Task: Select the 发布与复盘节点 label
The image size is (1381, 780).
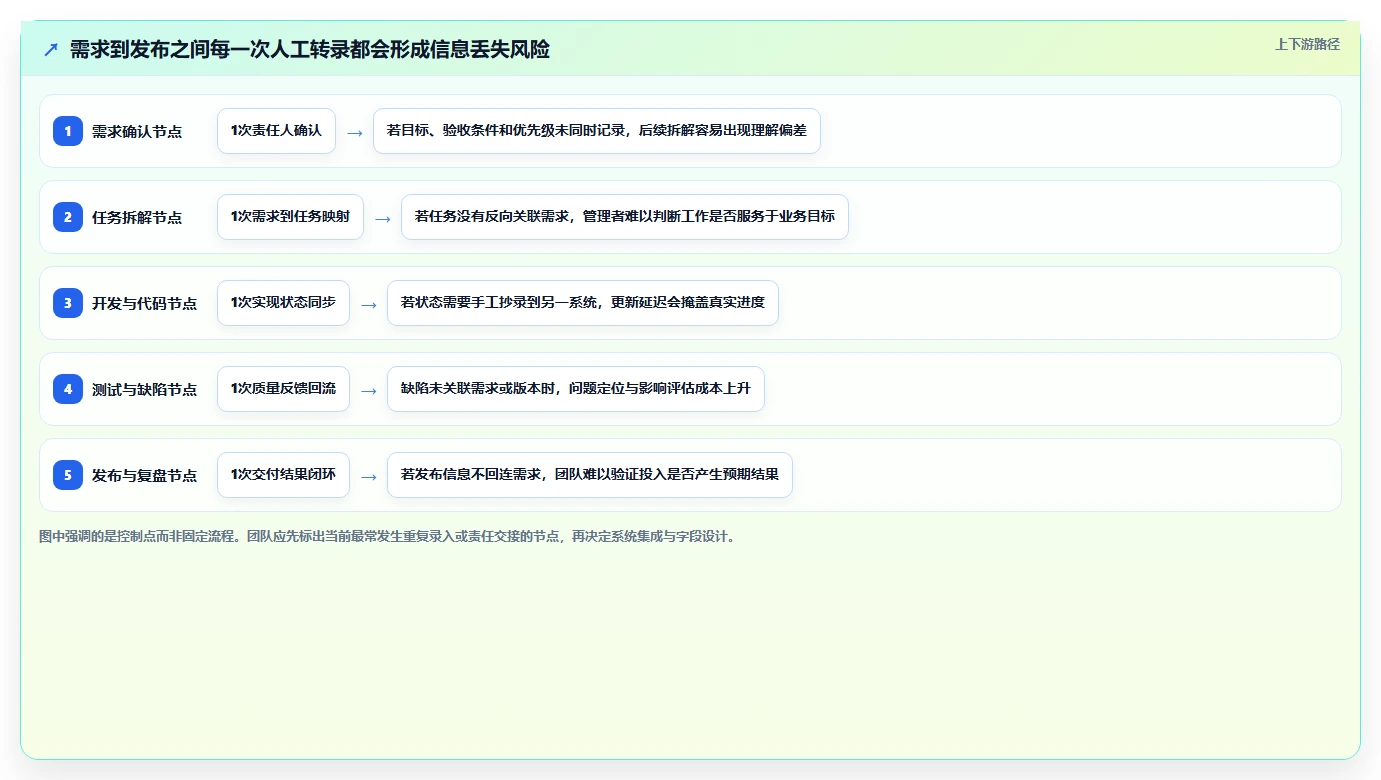Action: tap(145, 475)
